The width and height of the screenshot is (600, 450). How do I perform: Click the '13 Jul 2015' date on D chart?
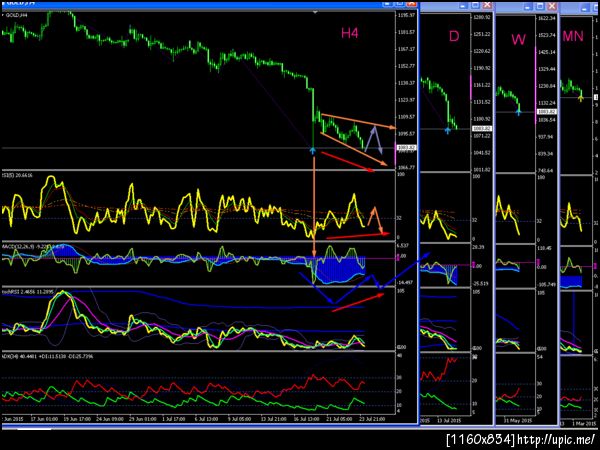pos(449,421)
